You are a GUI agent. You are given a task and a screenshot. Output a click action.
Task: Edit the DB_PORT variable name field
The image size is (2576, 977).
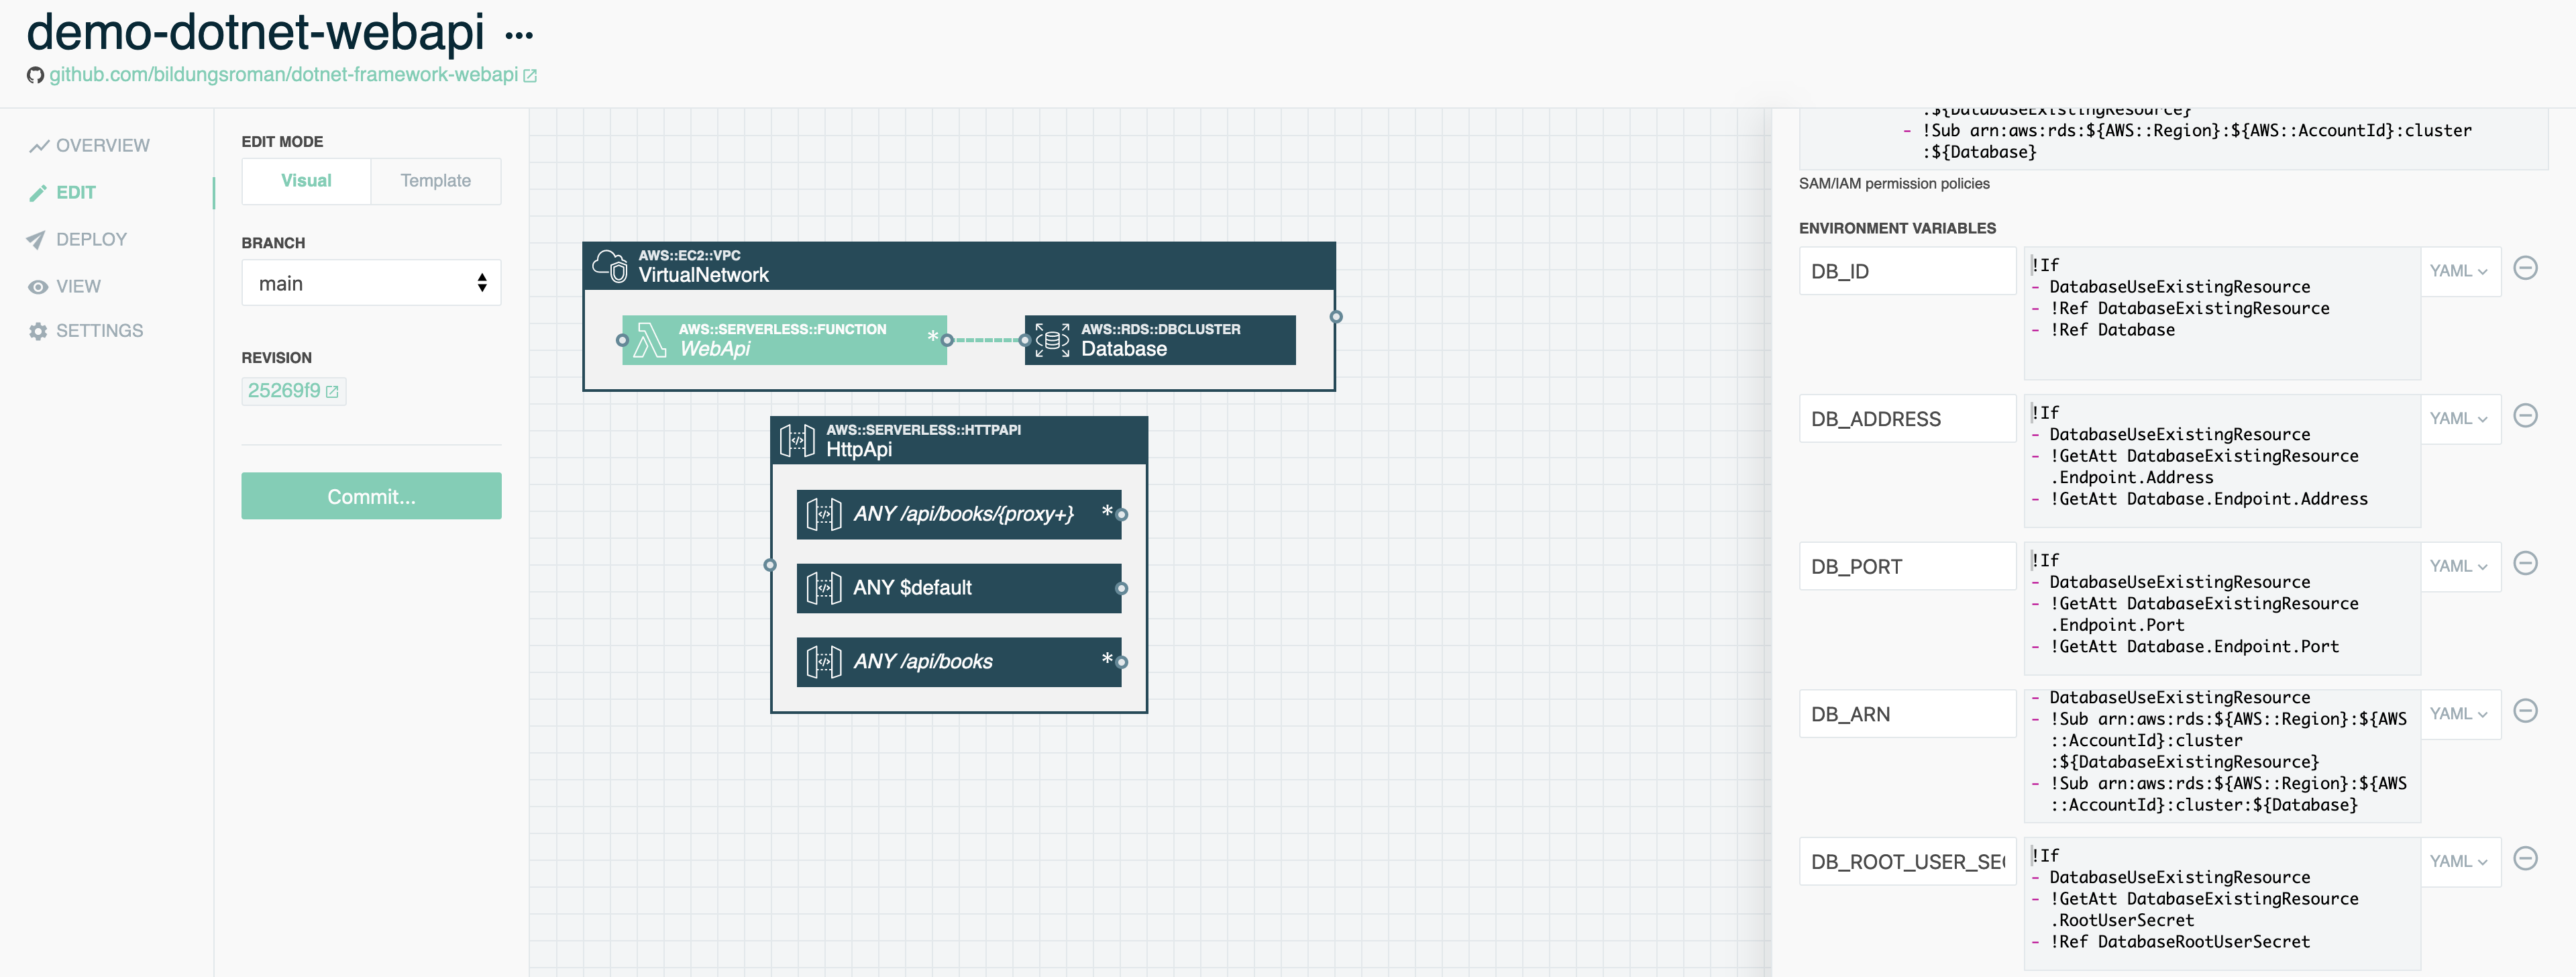(x=1907, y=567)
